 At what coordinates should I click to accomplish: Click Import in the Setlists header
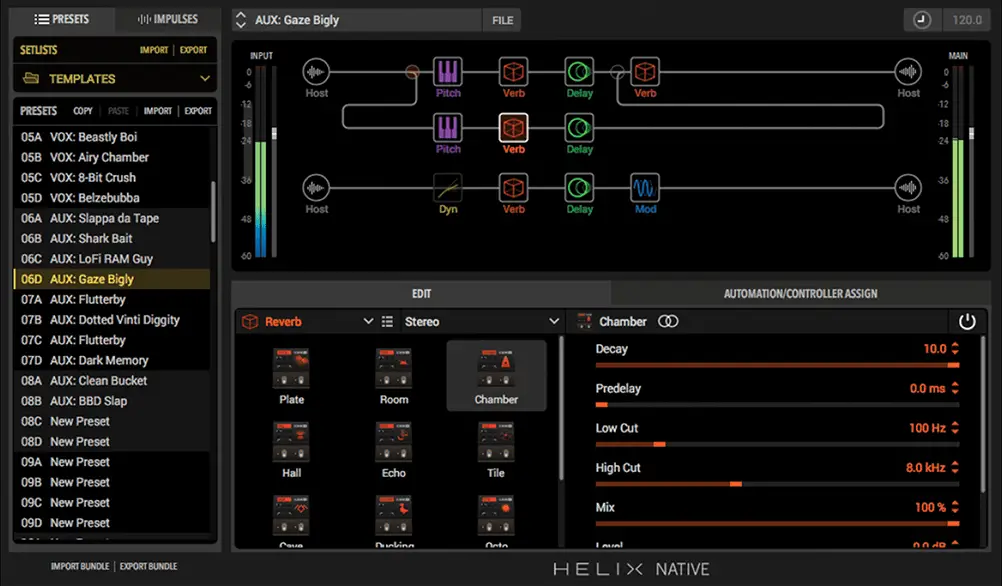[154, 50]
